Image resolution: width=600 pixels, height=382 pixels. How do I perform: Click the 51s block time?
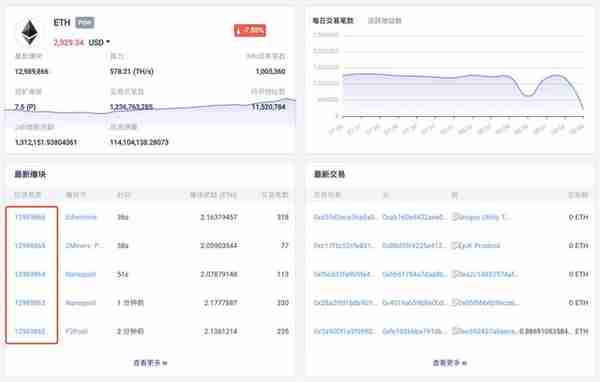(x=122, y=274)
